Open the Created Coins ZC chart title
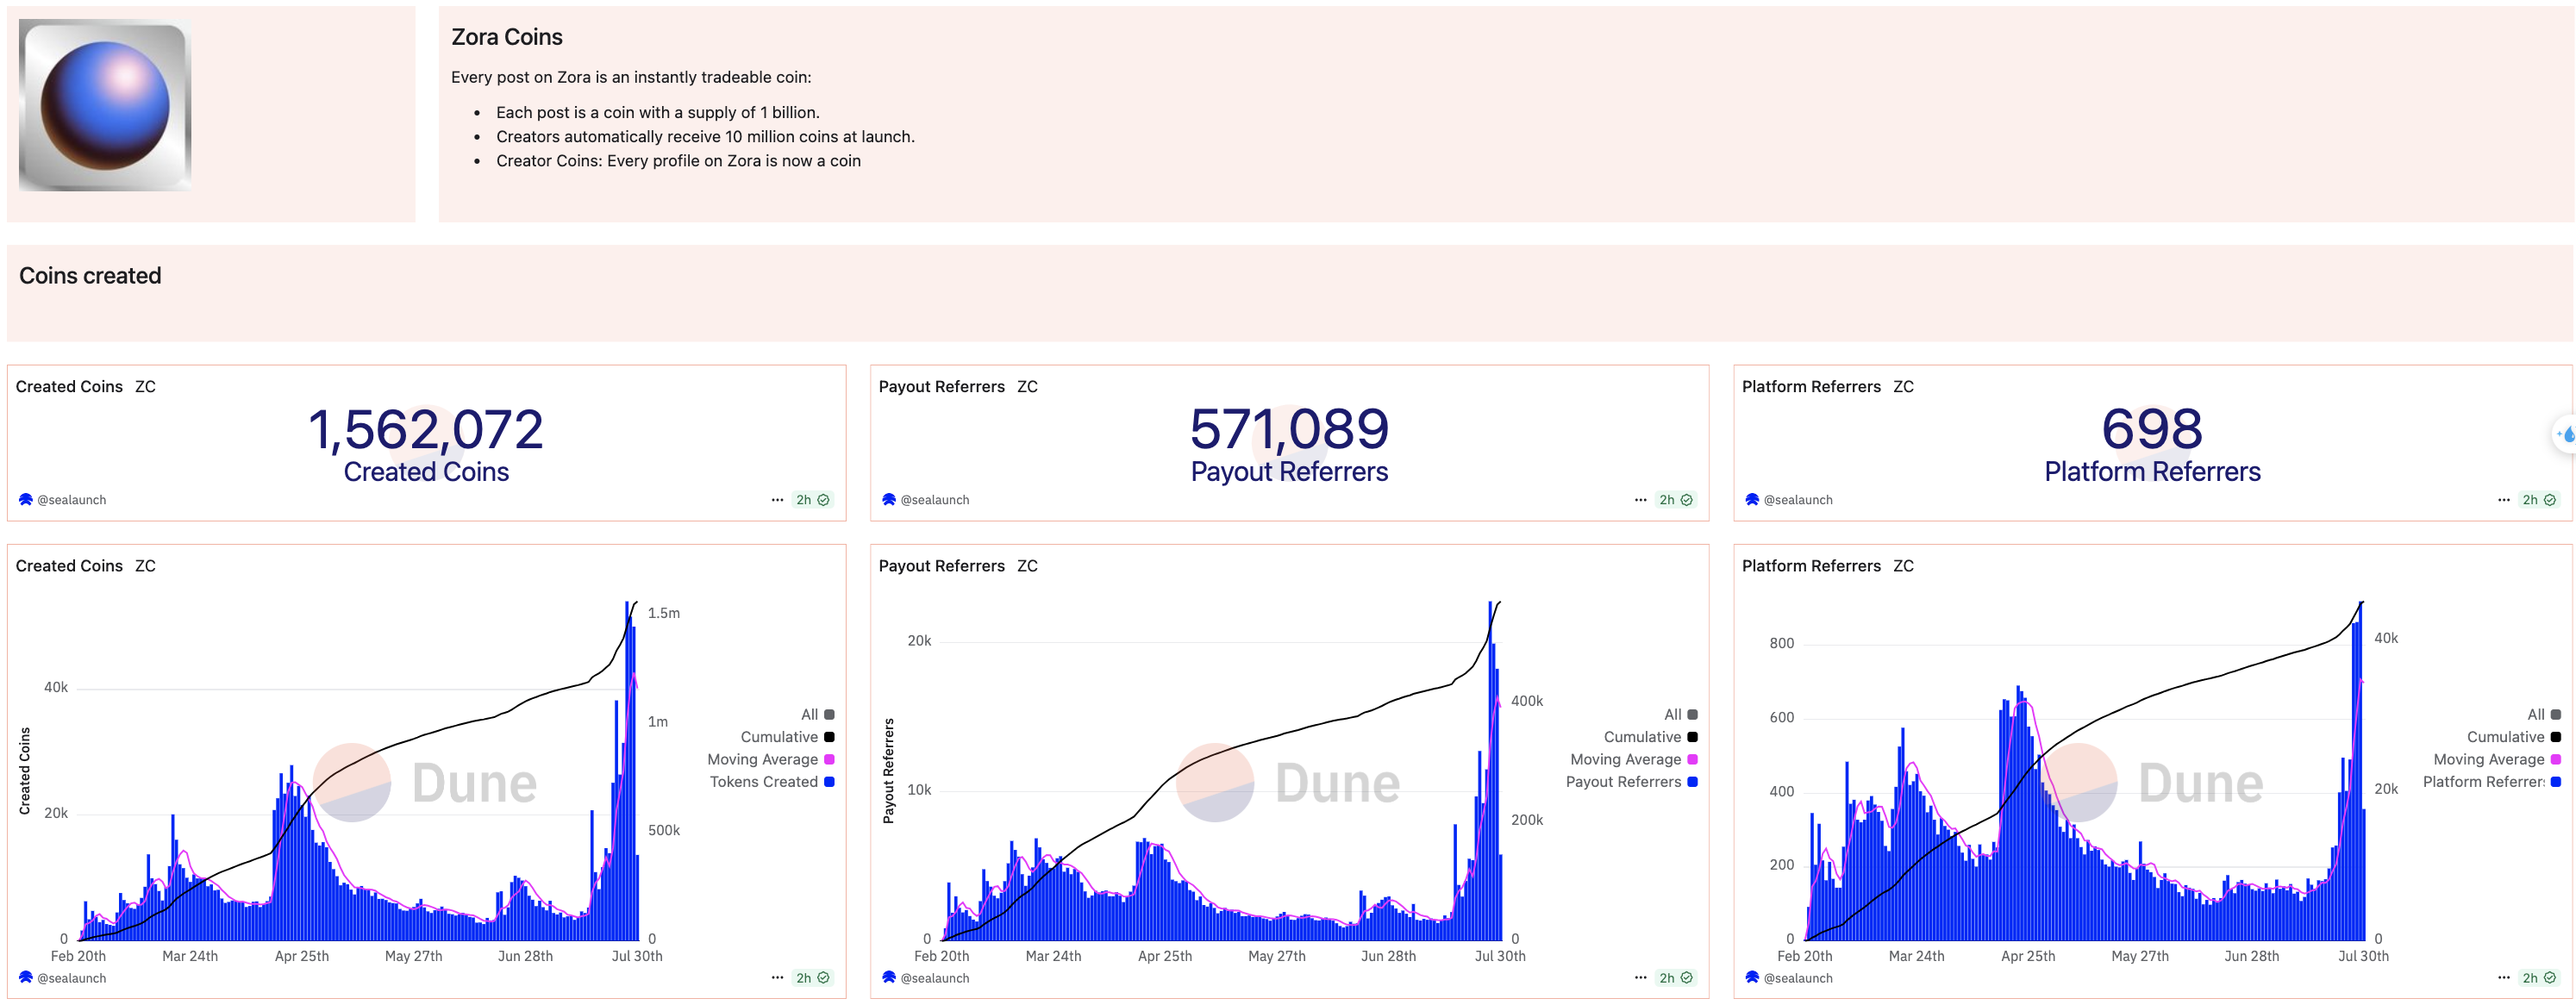This screenshot has height=1005, width=2576. [86, 566]
